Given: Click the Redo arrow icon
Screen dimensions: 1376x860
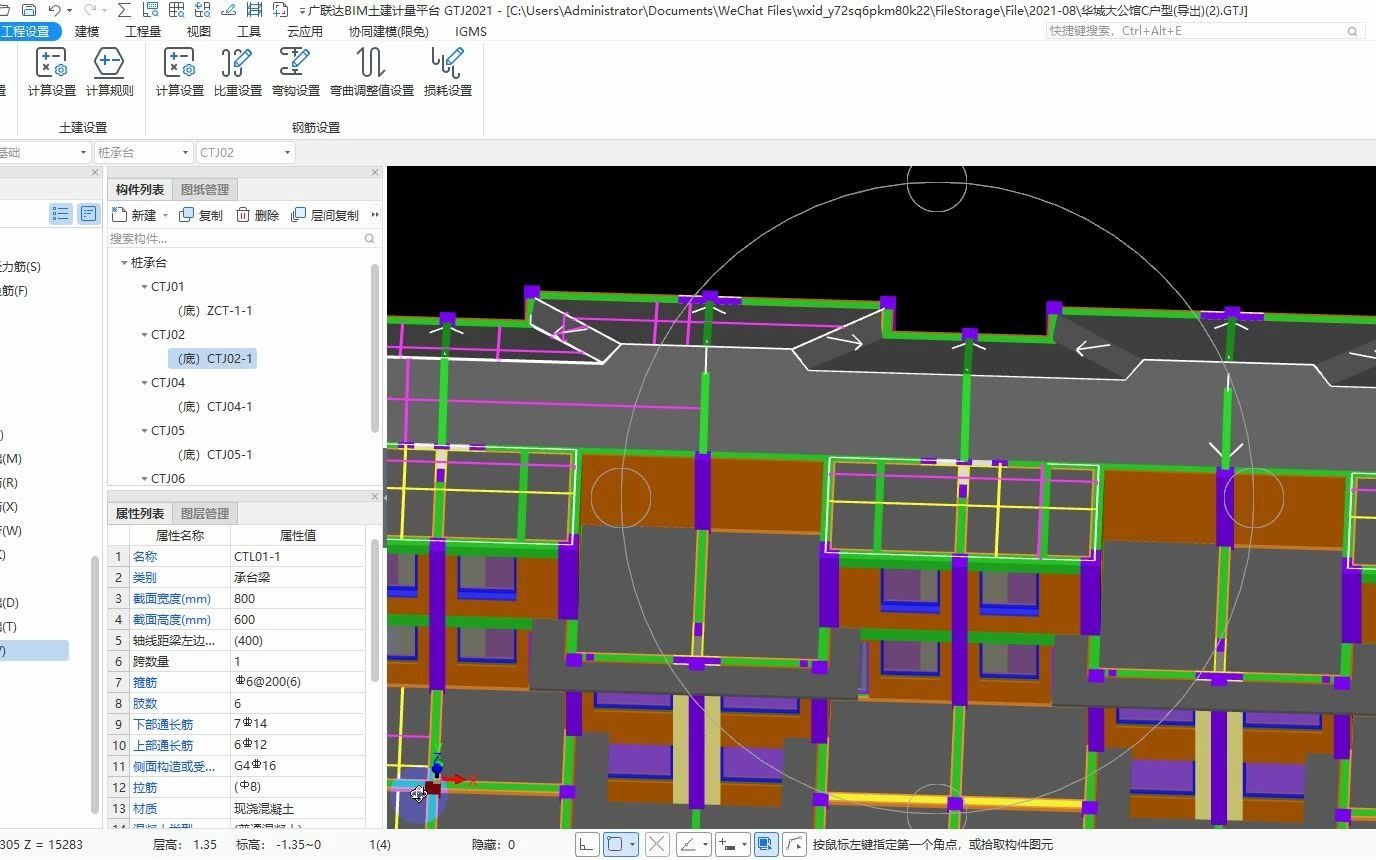Looking at the screenshot, I should tap(90, 10).
